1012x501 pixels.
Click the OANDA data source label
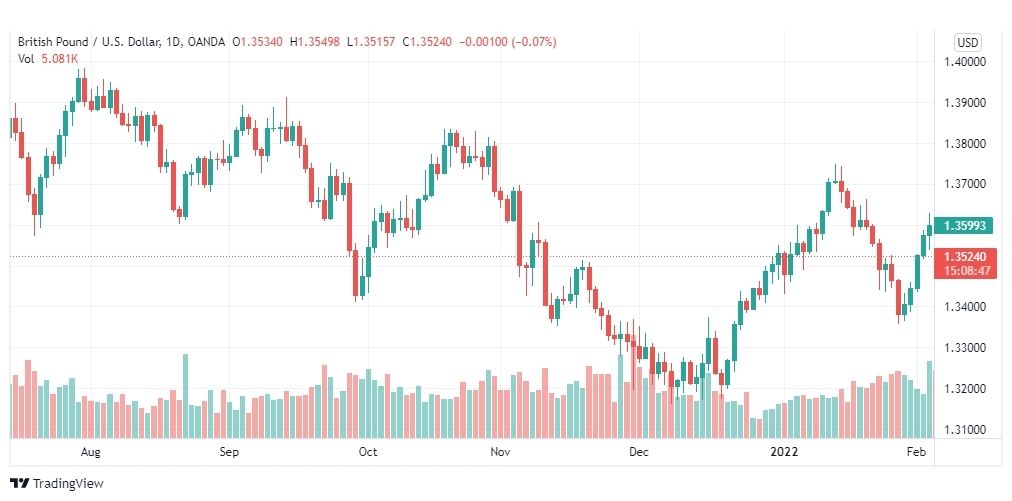pos(206,42)
